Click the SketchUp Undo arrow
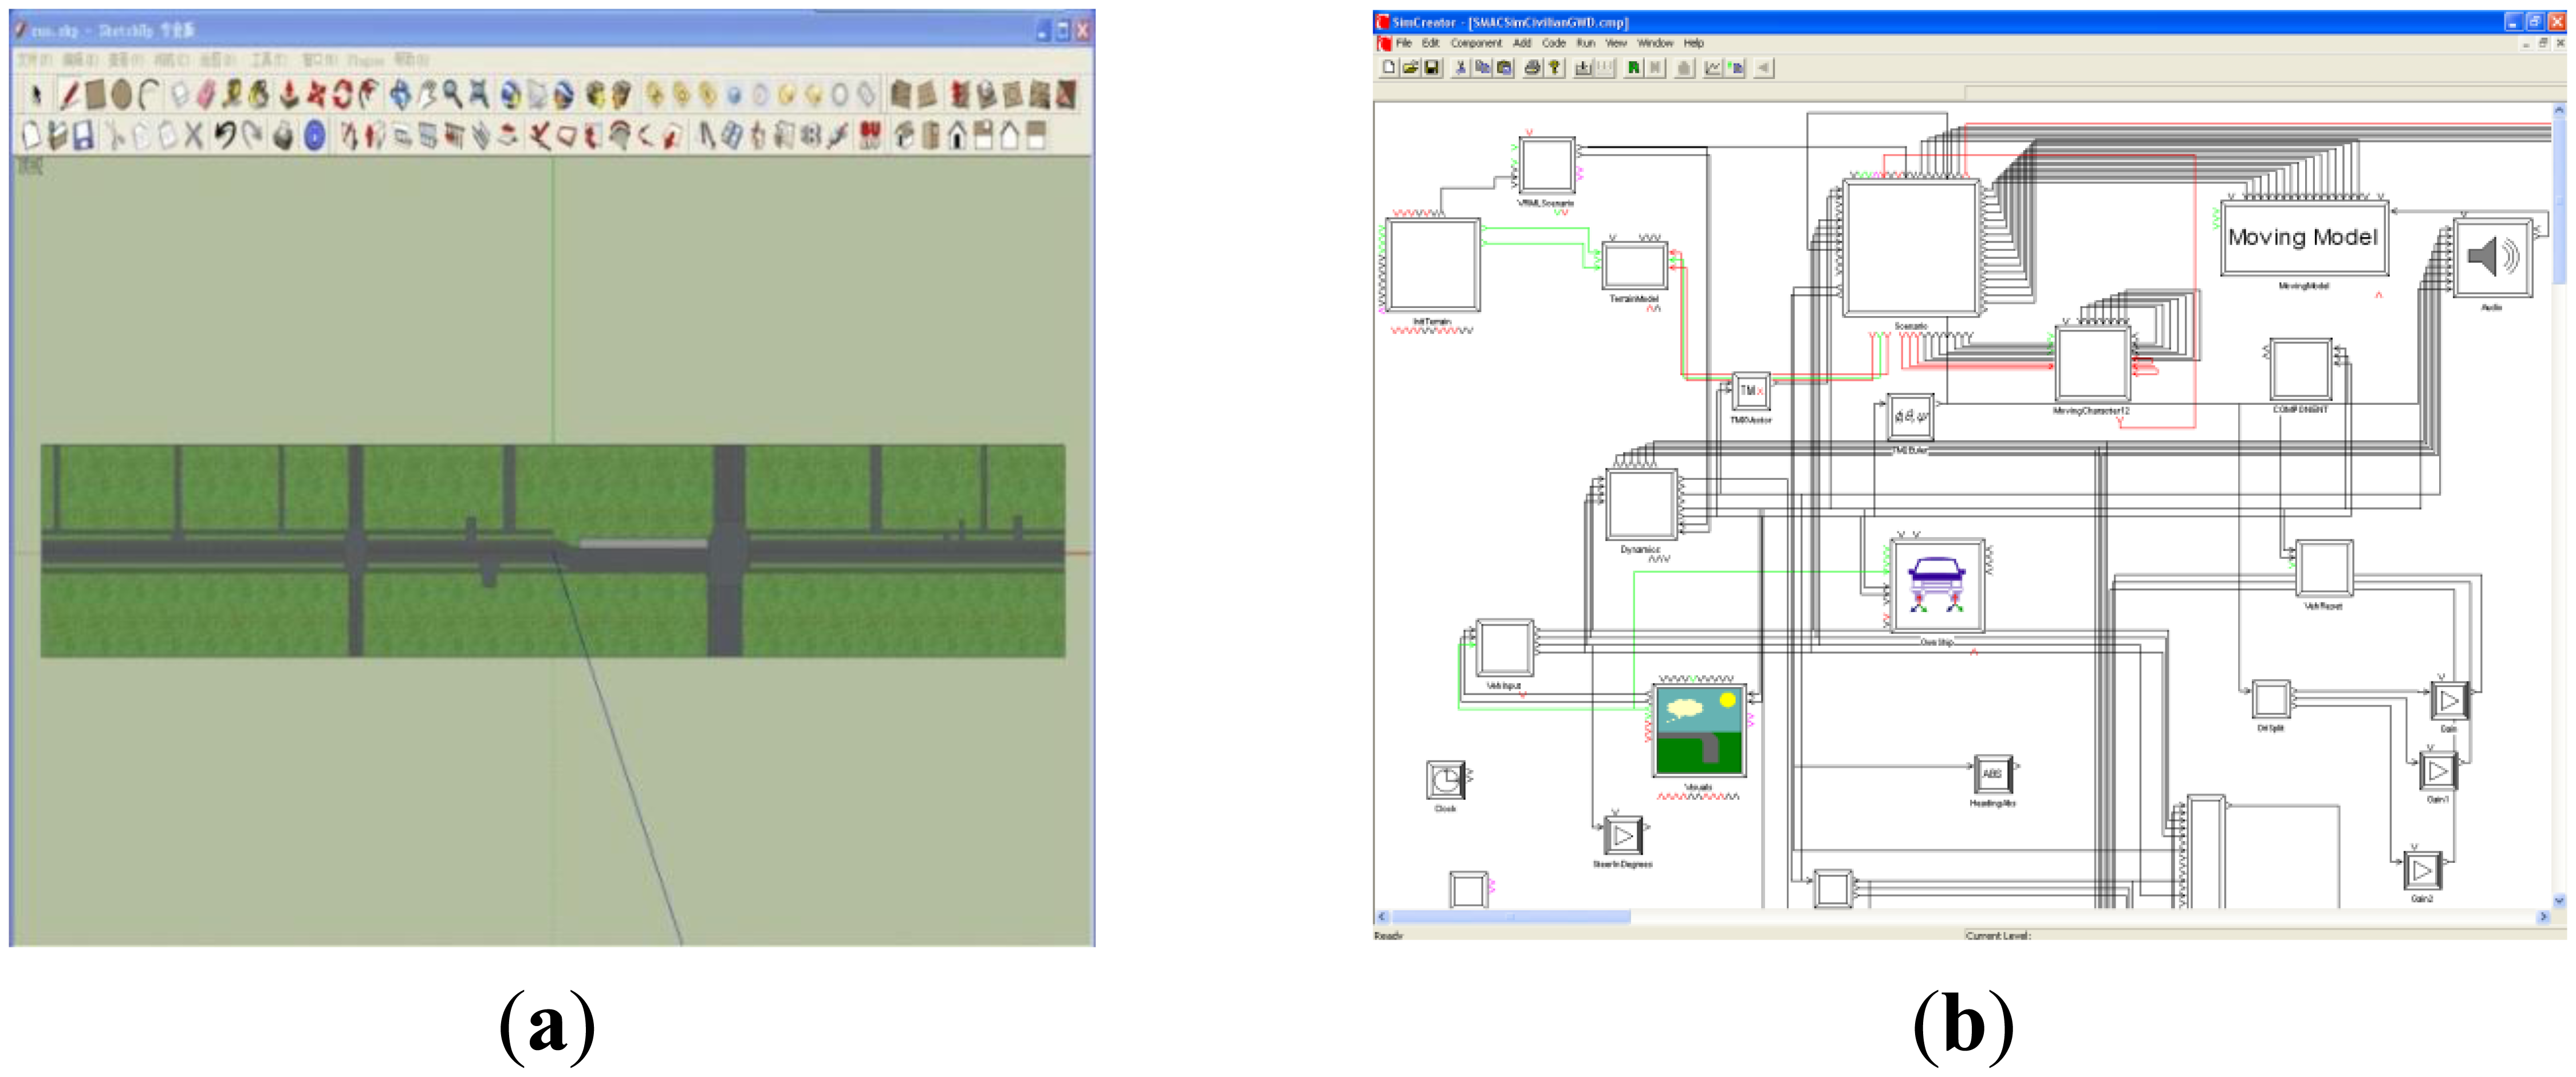The width and height of the screenshot is (2576, 1077). tap(225, 135)
